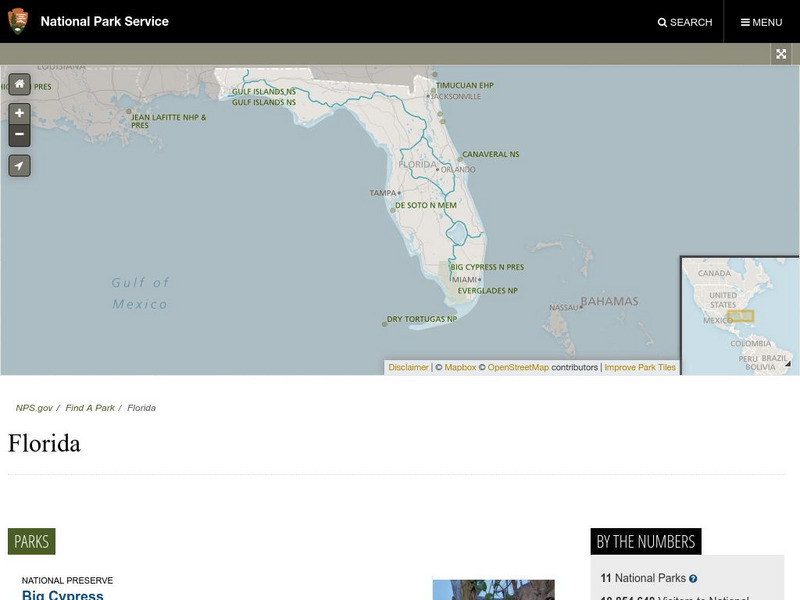Click the locate me arrow button

[19, 166]
